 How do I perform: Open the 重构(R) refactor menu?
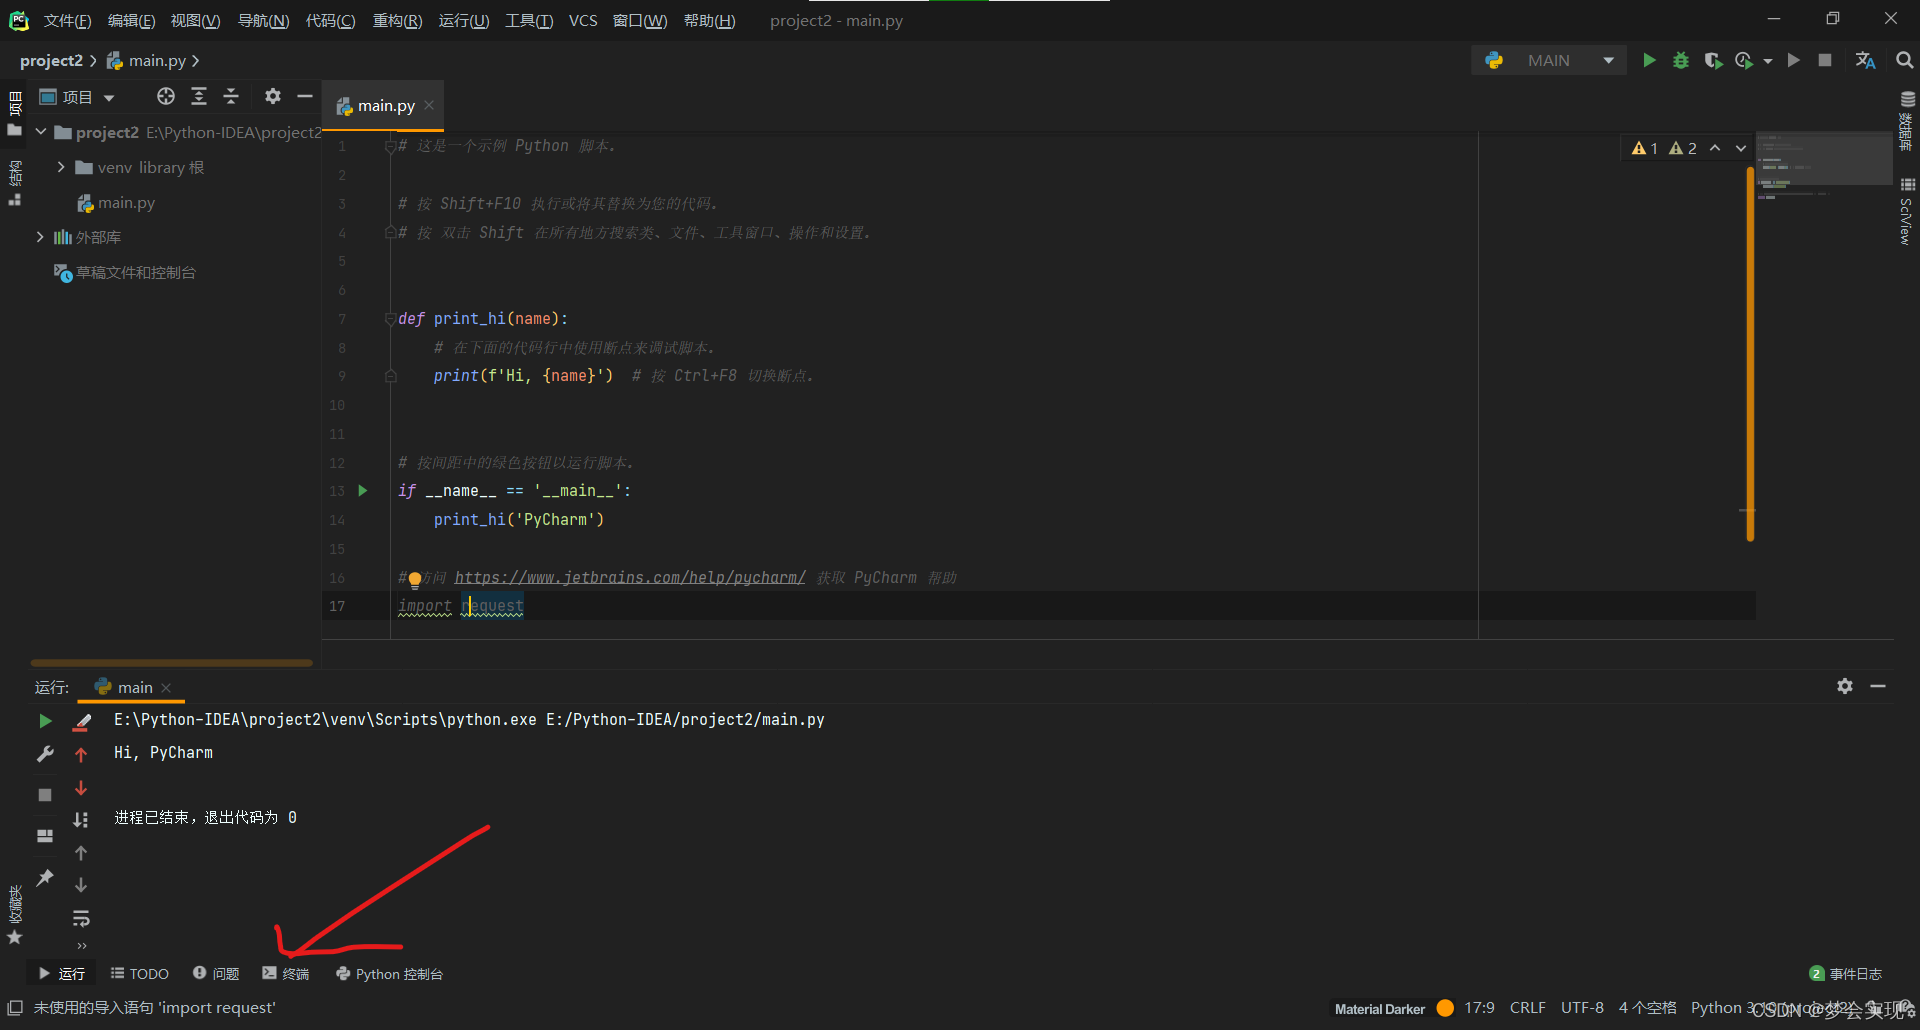click(397, 21)
